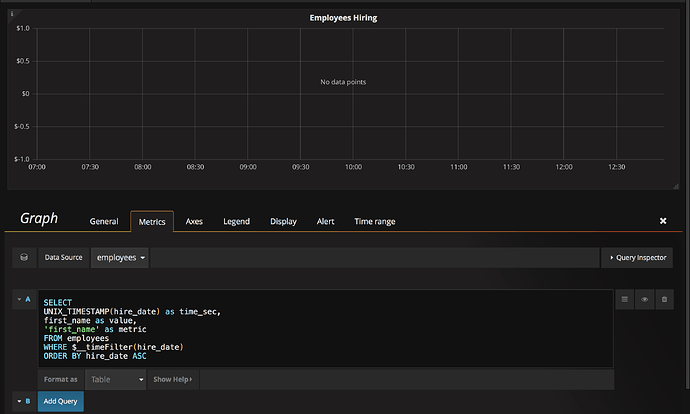This screenshot has width=690, height=414.
Task: Click the panel resize handle corner
Action: tap(675, 187)
